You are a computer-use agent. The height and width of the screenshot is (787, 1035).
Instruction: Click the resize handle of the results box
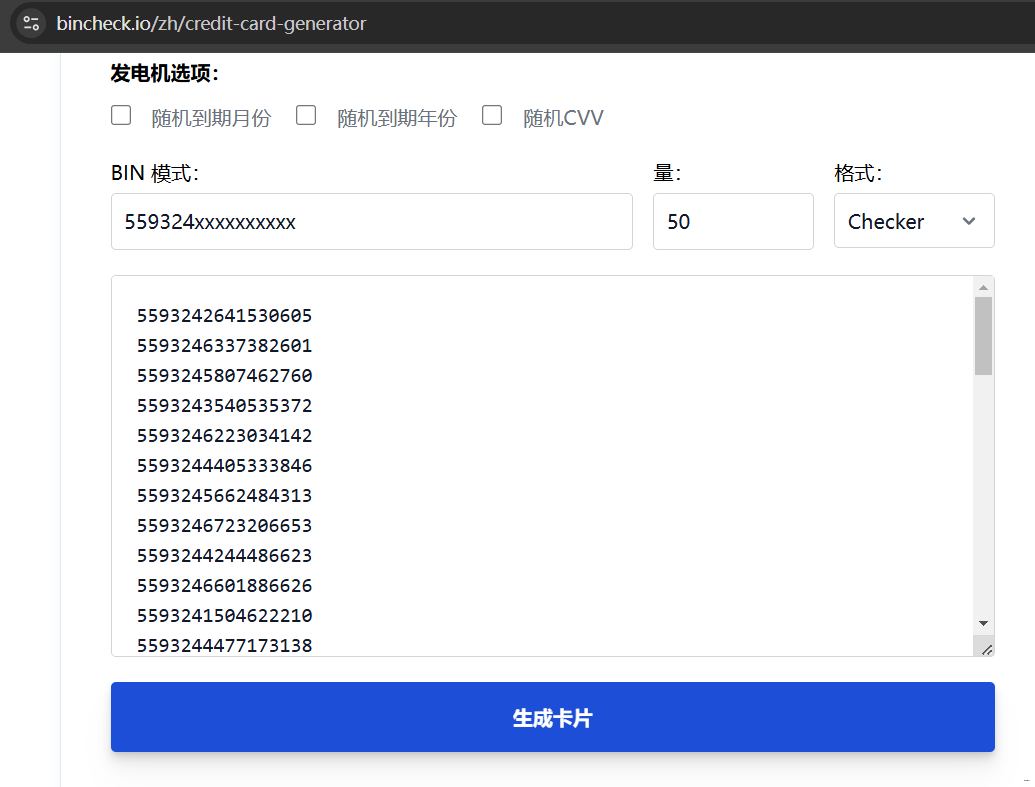pos(986,646)
